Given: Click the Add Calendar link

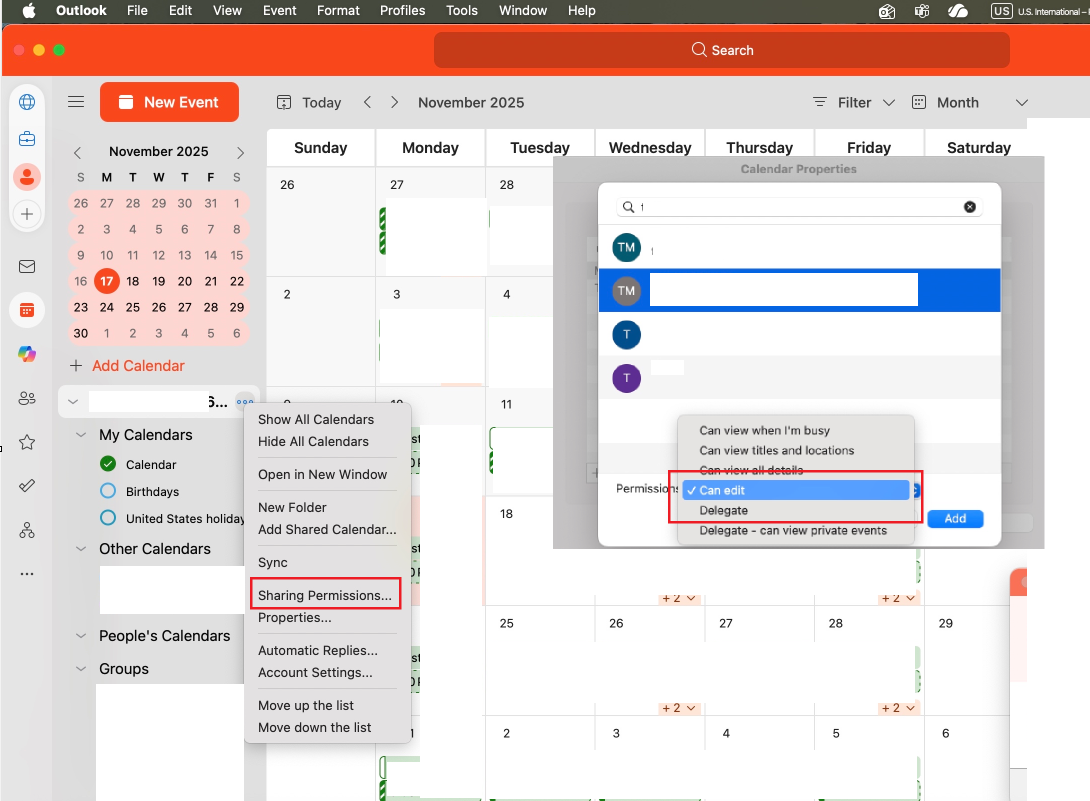Looking at the screenshot, I should pyautogui.click(x=138, y=366).
